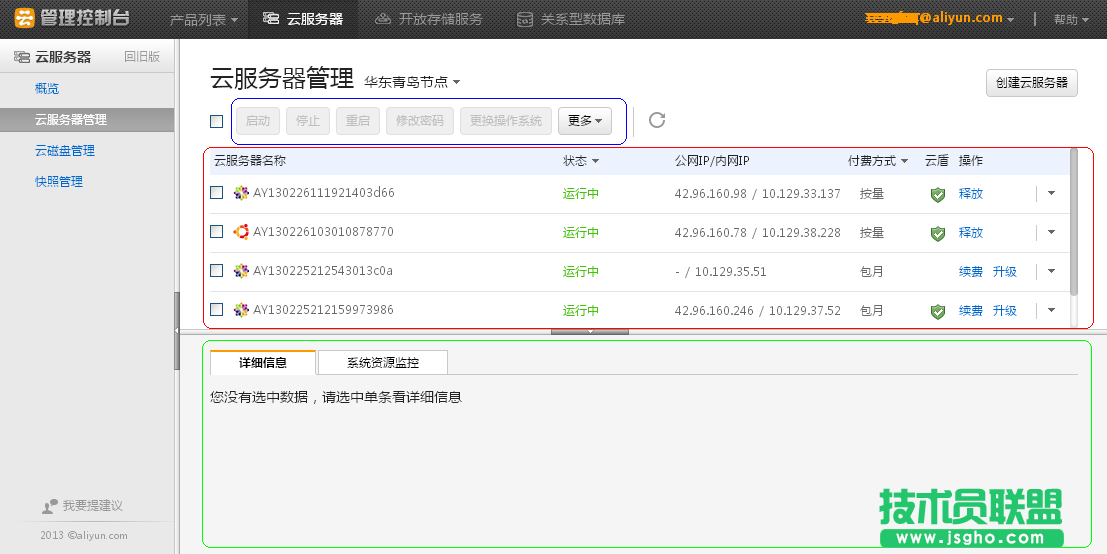Click IP text 42.96.160.246 / 10.129.37.52
The width and height of the screenshot is (1107, 554).
[x=758, y=311]
